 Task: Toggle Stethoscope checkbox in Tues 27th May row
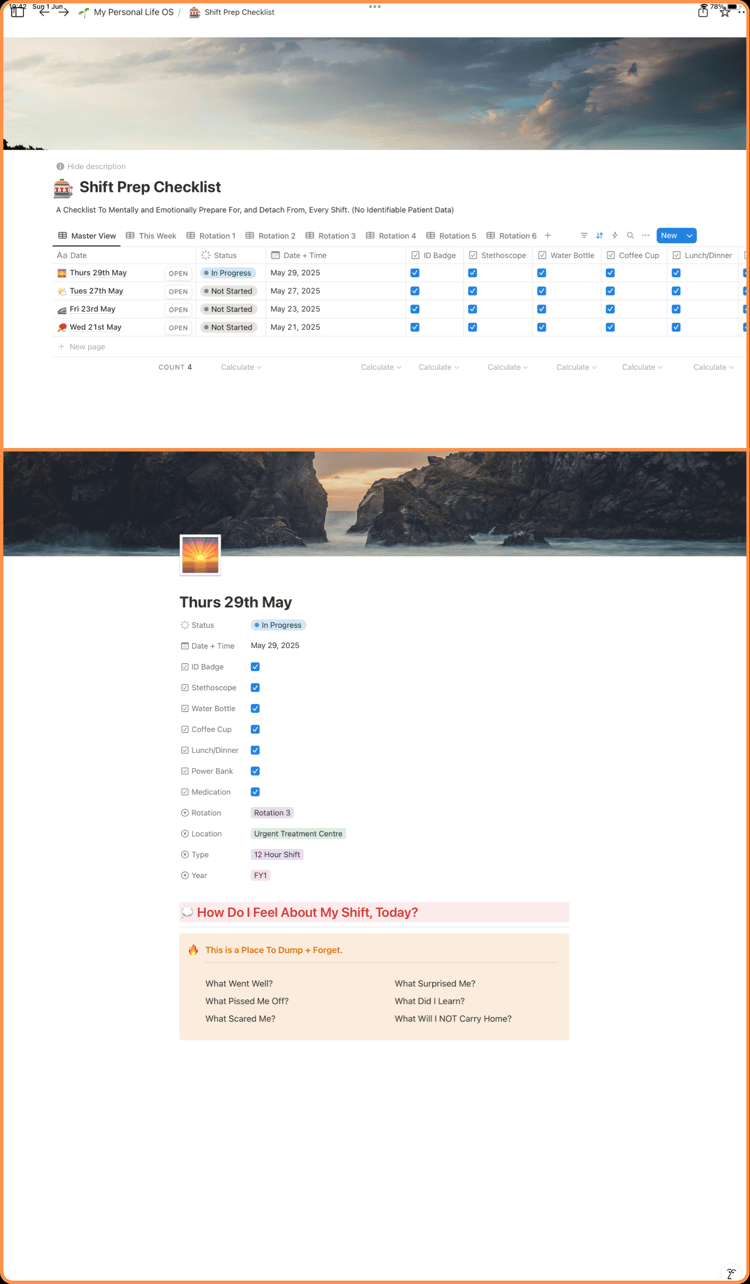tap(473, 291)
